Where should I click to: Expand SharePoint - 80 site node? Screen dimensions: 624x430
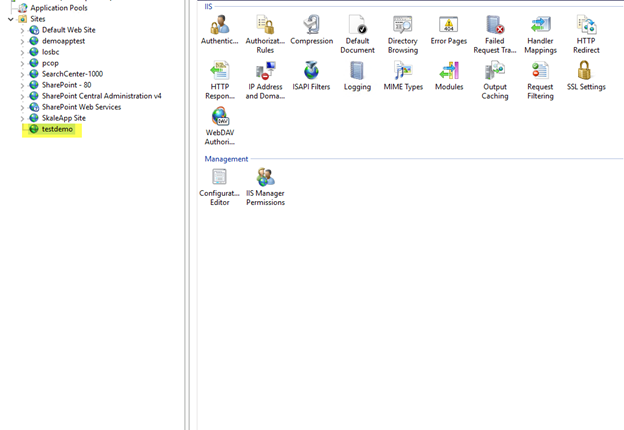tap(22, 85)
